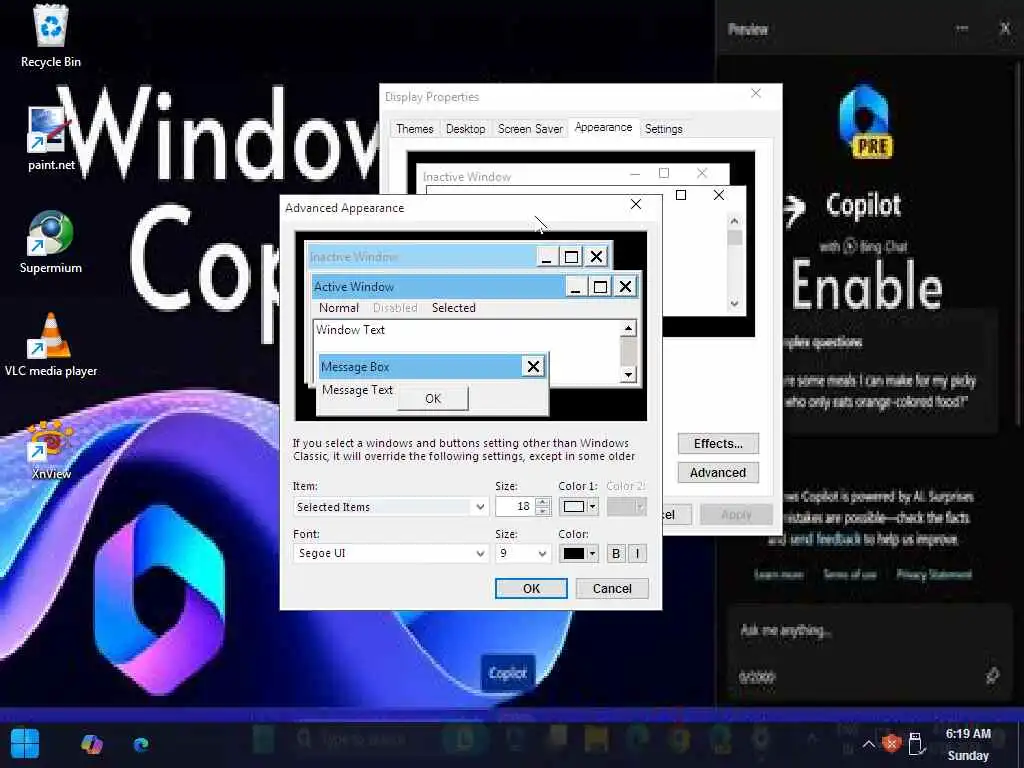1024x768 pixels.
Task: Switch to the Screen Saver tab
Action: pos(530,129)
